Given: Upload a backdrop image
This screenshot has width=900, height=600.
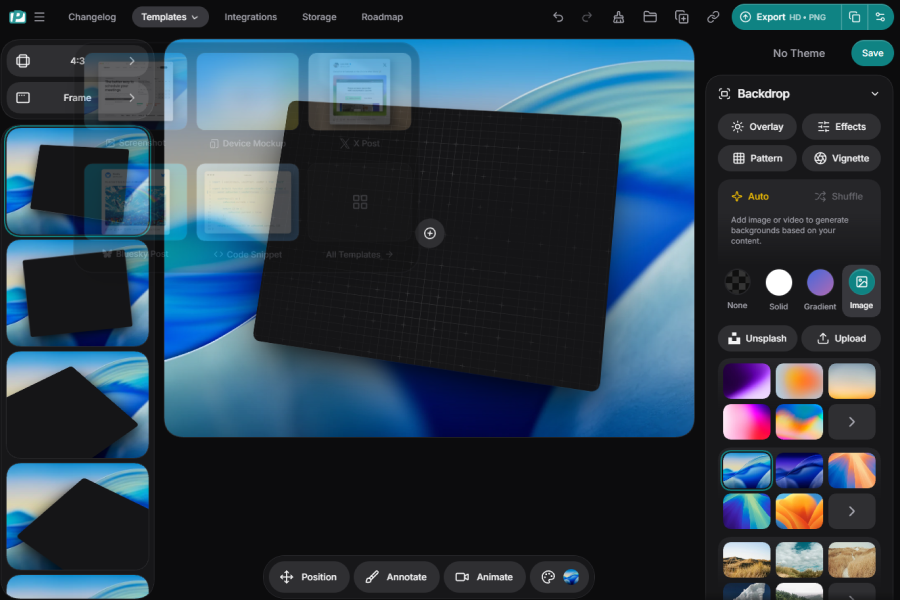Looking at the screenshot, I should [x=841, y=338].
